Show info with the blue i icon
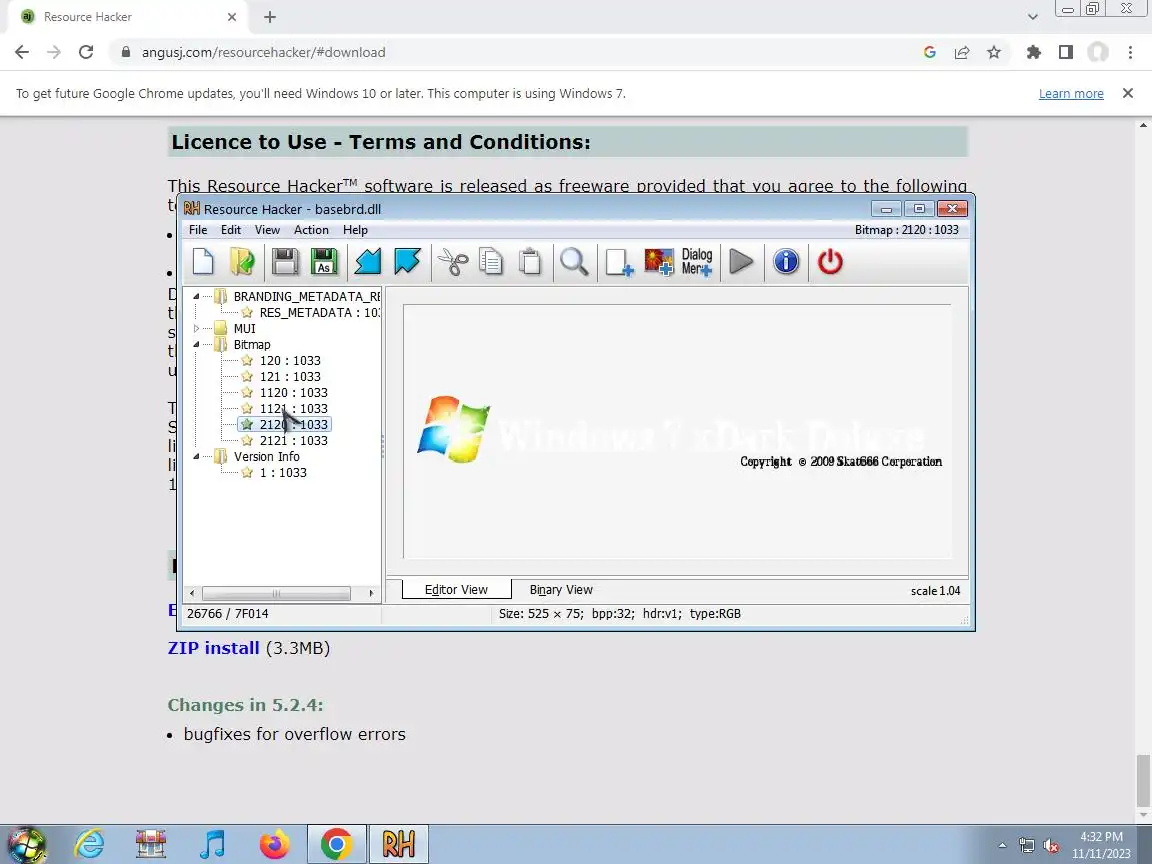Viewport: 1152px width, 864px height. (785, 262)
